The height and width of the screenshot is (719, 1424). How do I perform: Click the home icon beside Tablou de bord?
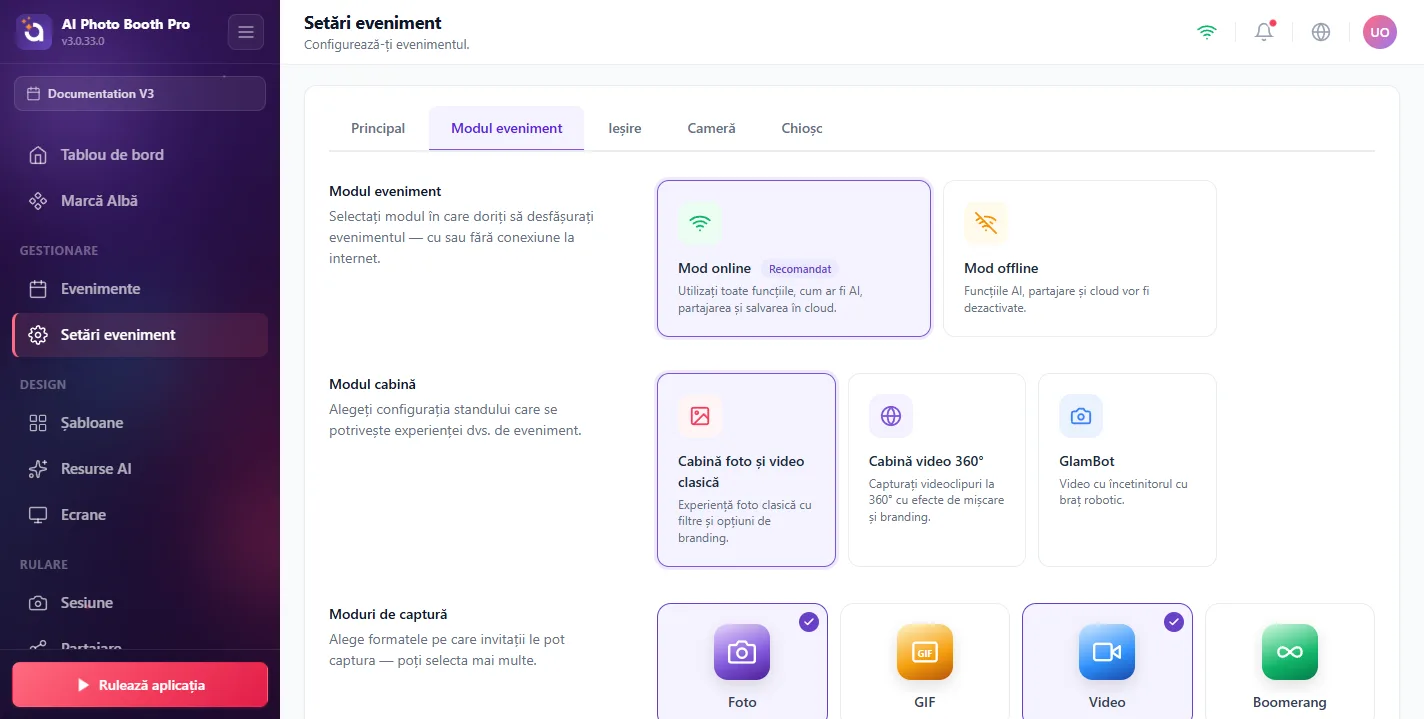click(x=38, y=155)
